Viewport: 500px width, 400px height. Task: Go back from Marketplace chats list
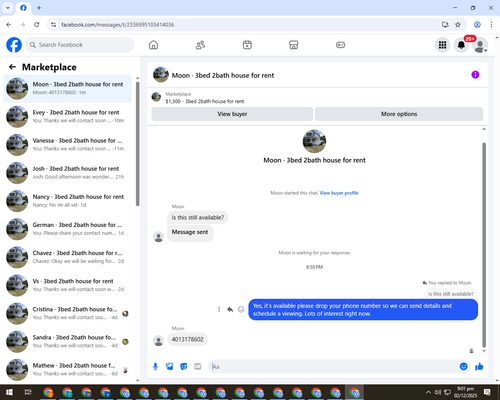[x=13, y=67]
